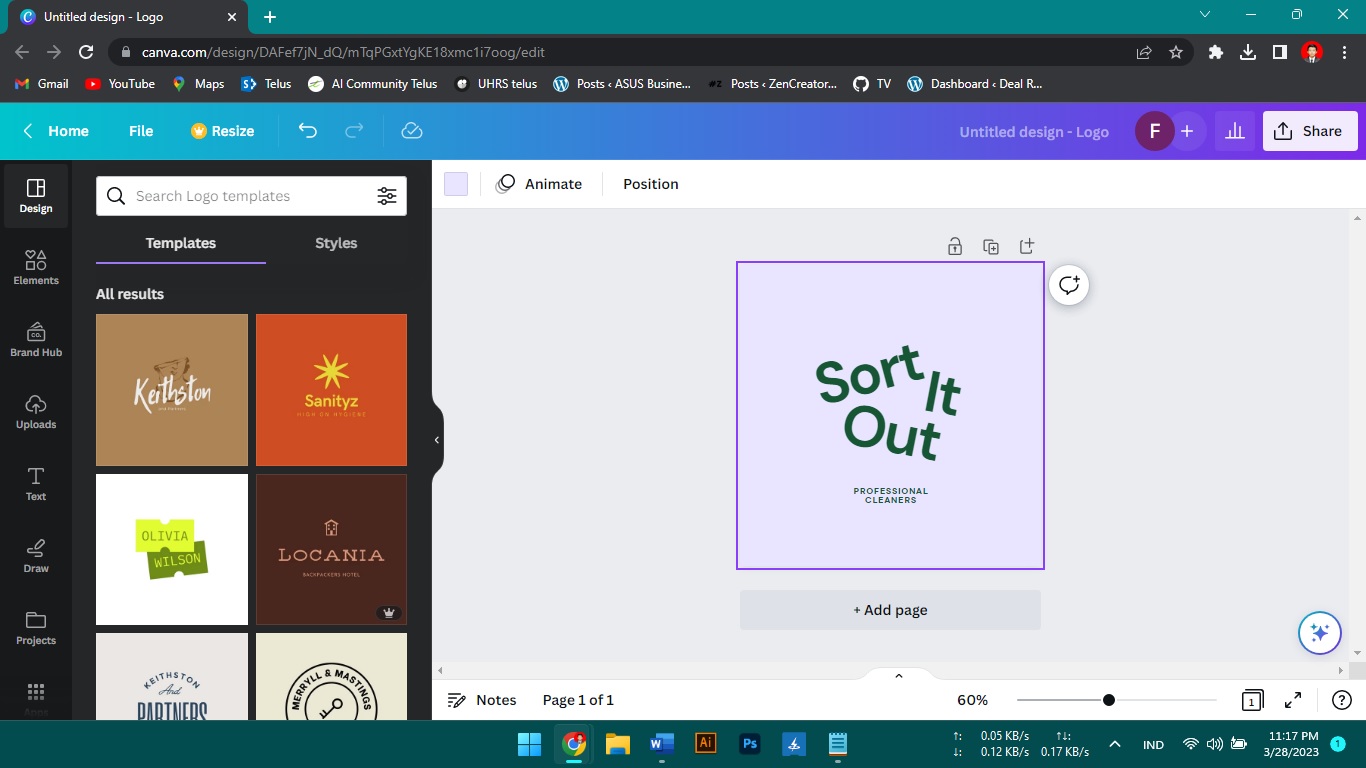Click Add page below the design
Screen dimensions: 1366x768
click(889, 609)
